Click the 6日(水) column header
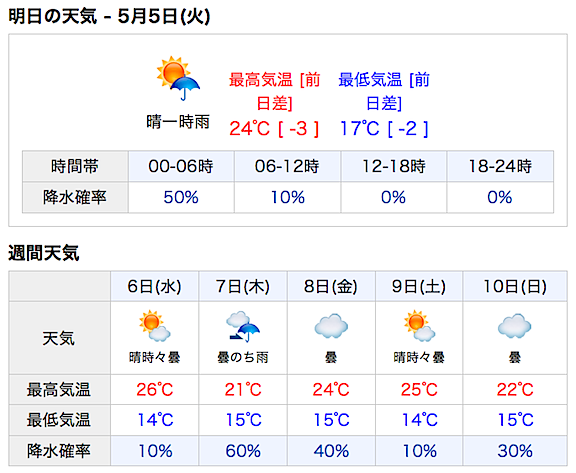Image resolution: width=576 pixels, height=473 pixels. click(155, 286)
